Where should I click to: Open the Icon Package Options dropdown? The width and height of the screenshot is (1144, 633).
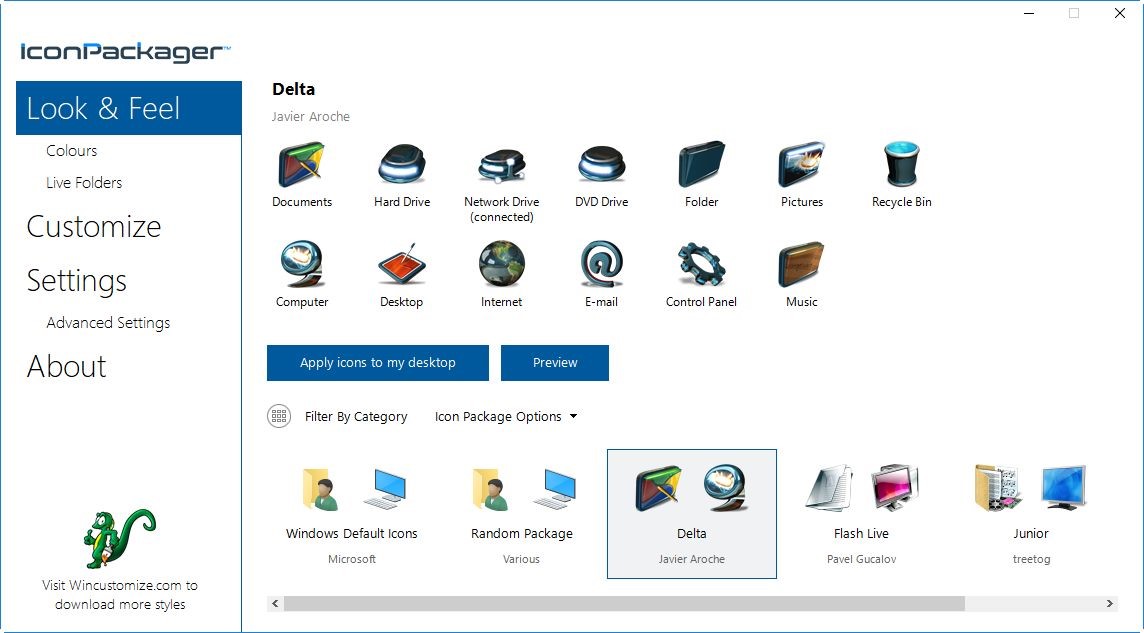506,416
